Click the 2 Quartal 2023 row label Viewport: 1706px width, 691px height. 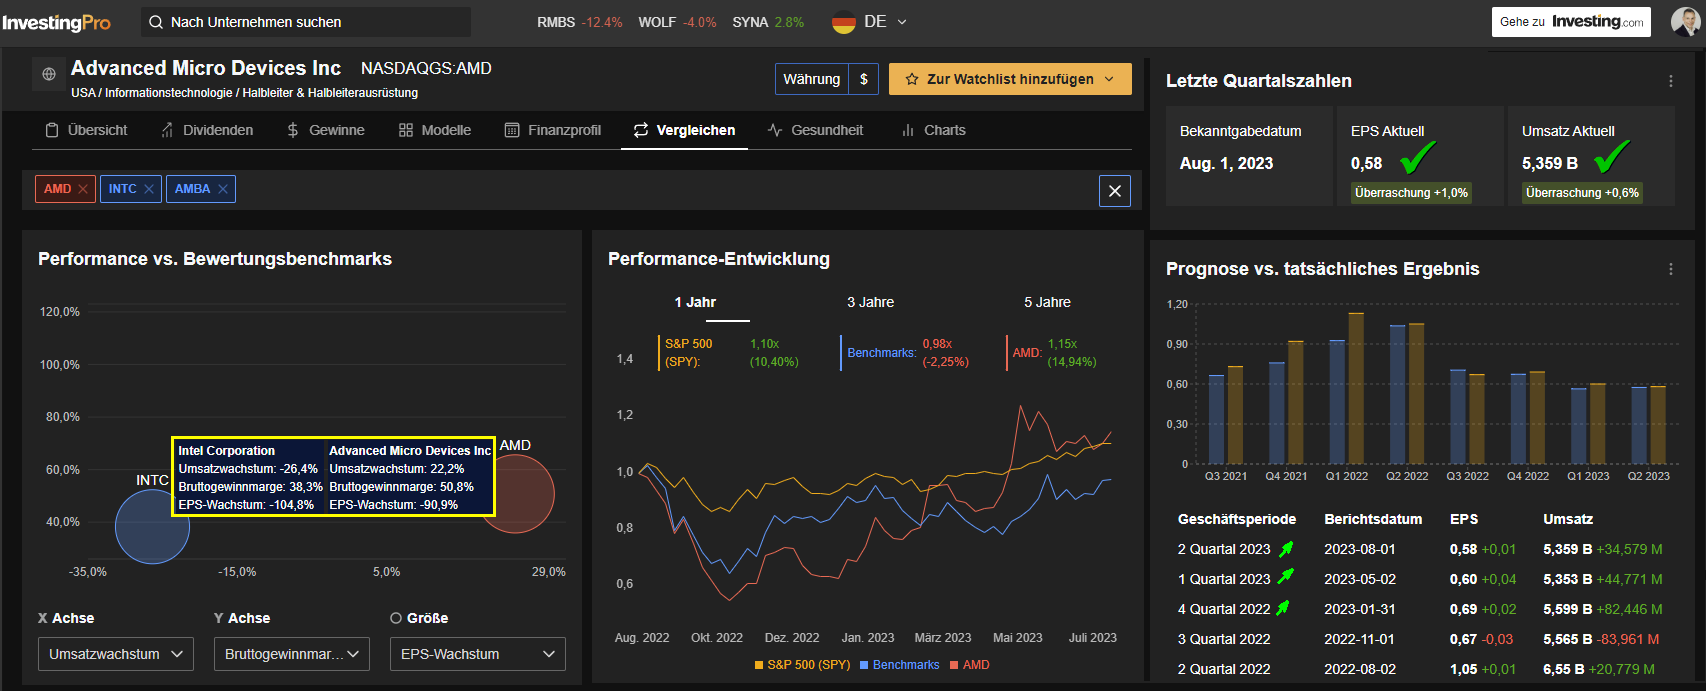[x=1224, y=549]
